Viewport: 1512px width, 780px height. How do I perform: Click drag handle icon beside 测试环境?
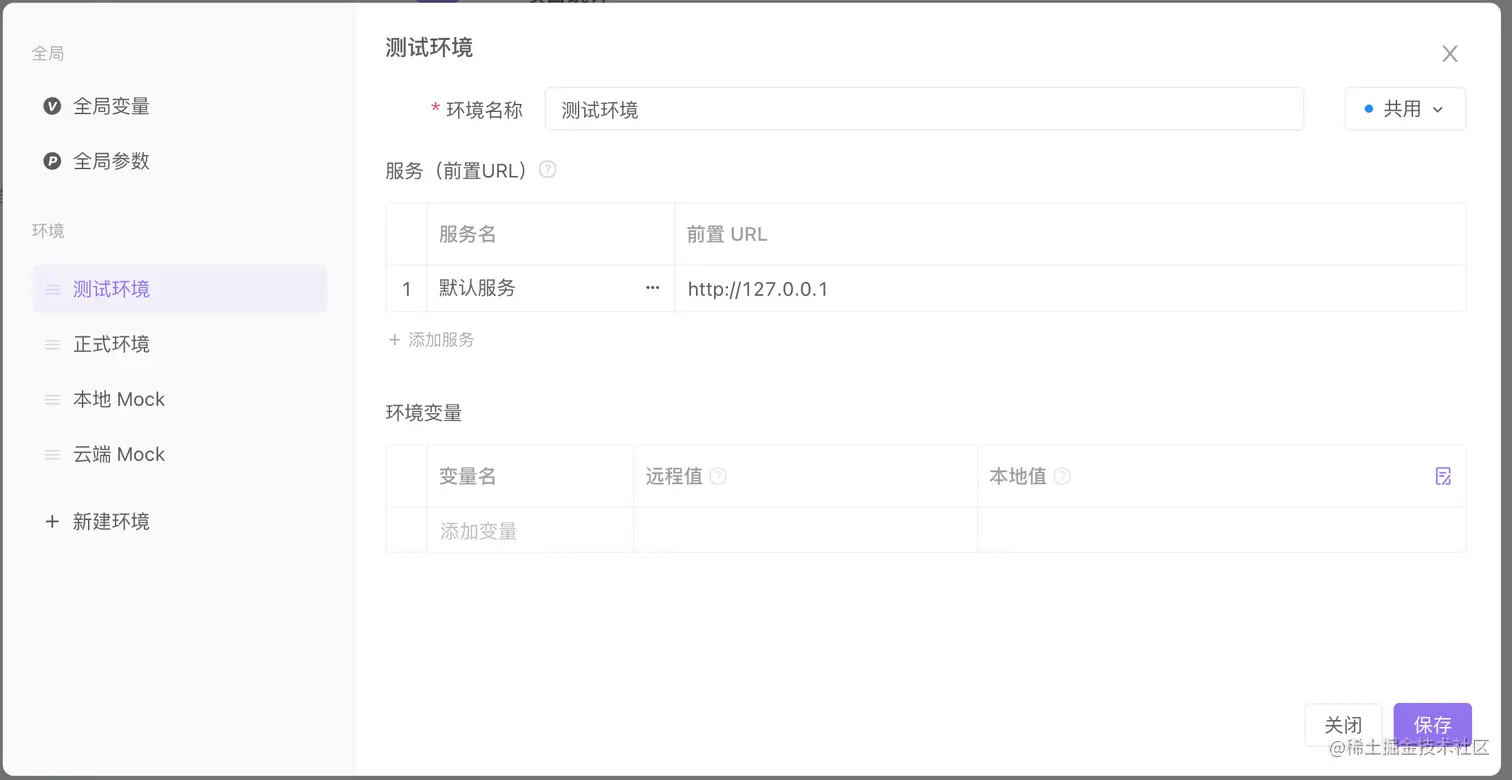[x=52, y=290]
